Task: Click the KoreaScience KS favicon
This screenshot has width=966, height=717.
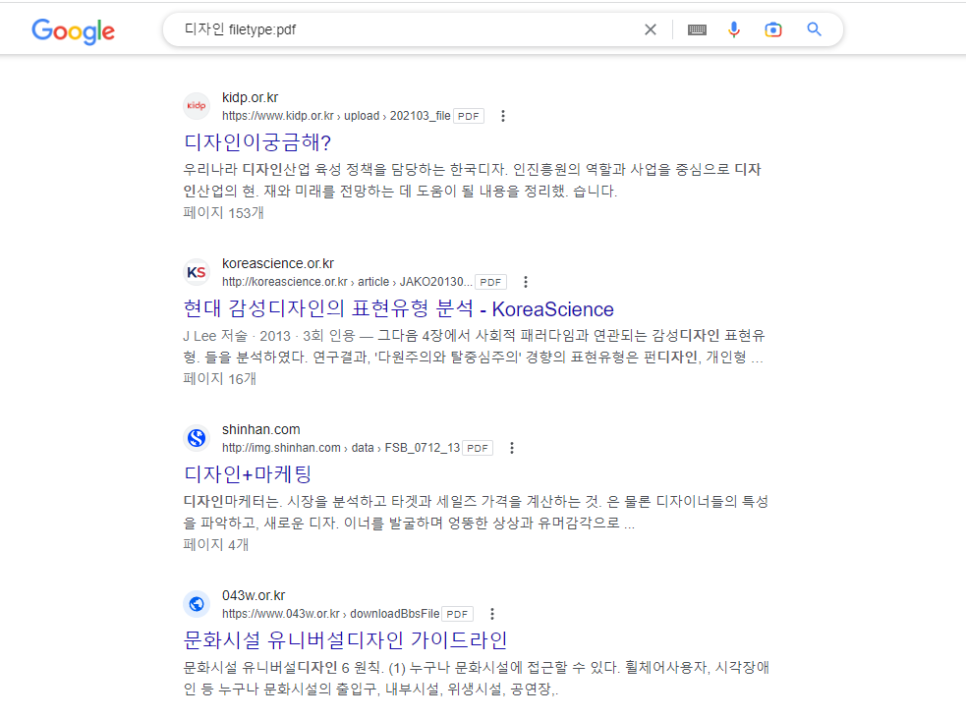Action: tap(197, 272)
